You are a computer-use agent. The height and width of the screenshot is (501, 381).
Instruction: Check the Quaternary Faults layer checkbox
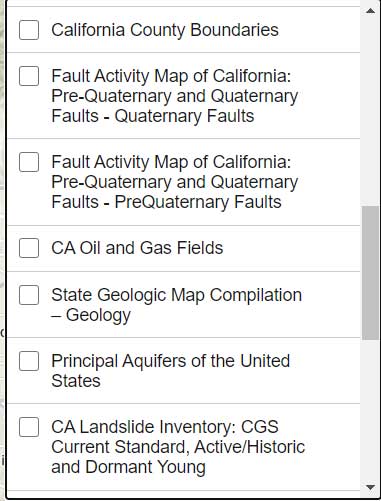[x=29, y=76]
